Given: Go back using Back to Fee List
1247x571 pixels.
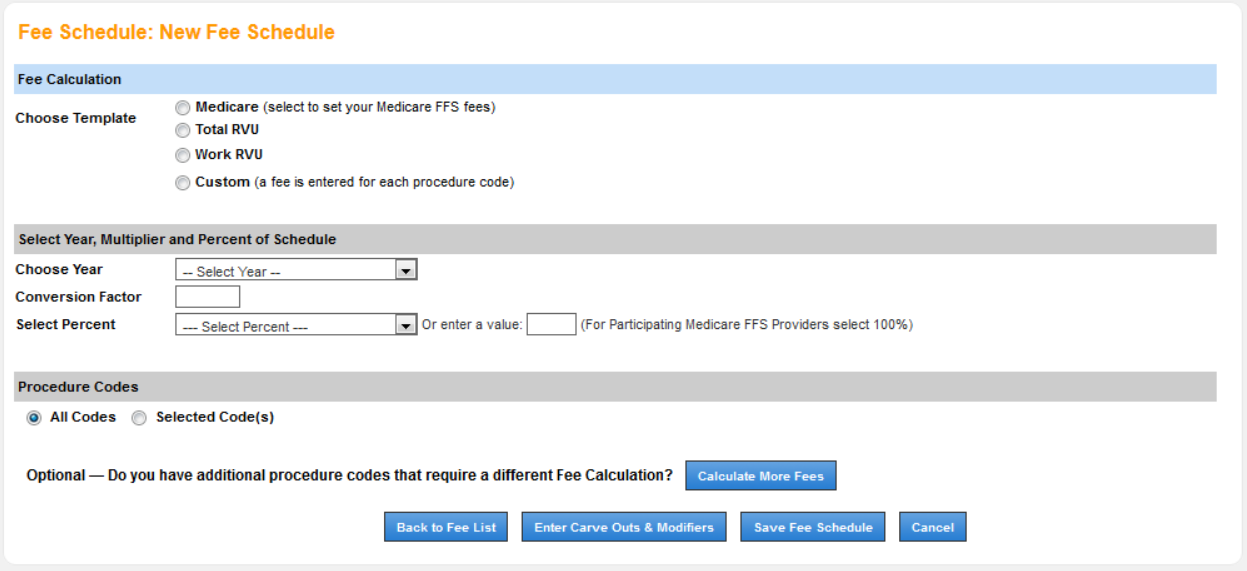Looking at the screenshot, I should tap(446, 527).
